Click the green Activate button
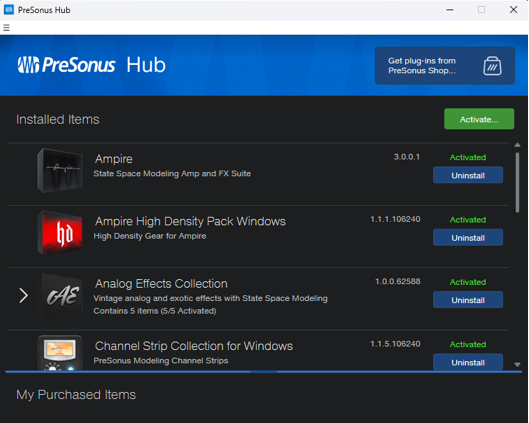This screenshot has height=423, width=529. (x=479, y=119)
